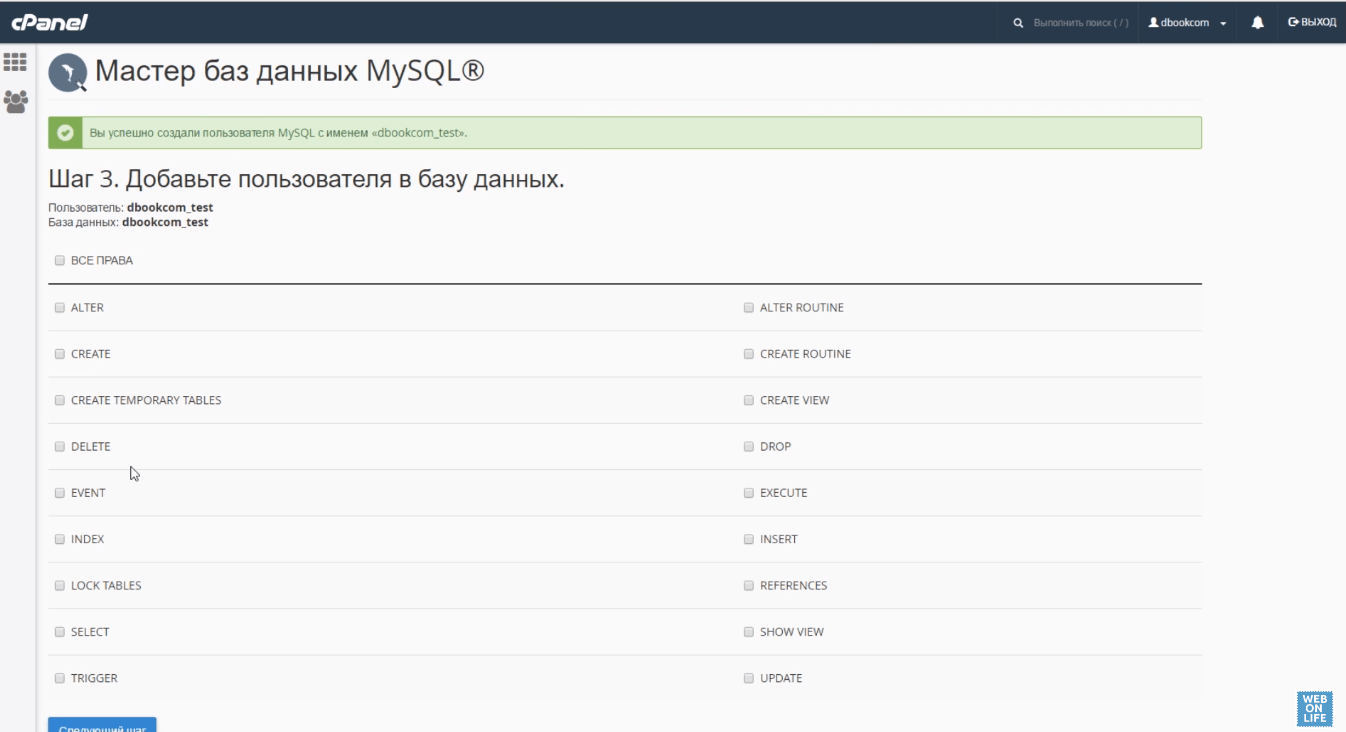
Task: Click the MySQL Database Wizard dolphin icon
Action: [68, 73]
